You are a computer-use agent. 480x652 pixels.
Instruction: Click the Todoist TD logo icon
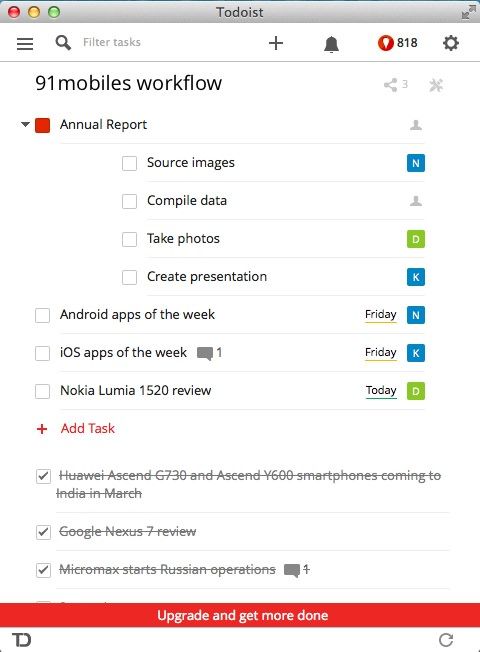pos(22,640)
